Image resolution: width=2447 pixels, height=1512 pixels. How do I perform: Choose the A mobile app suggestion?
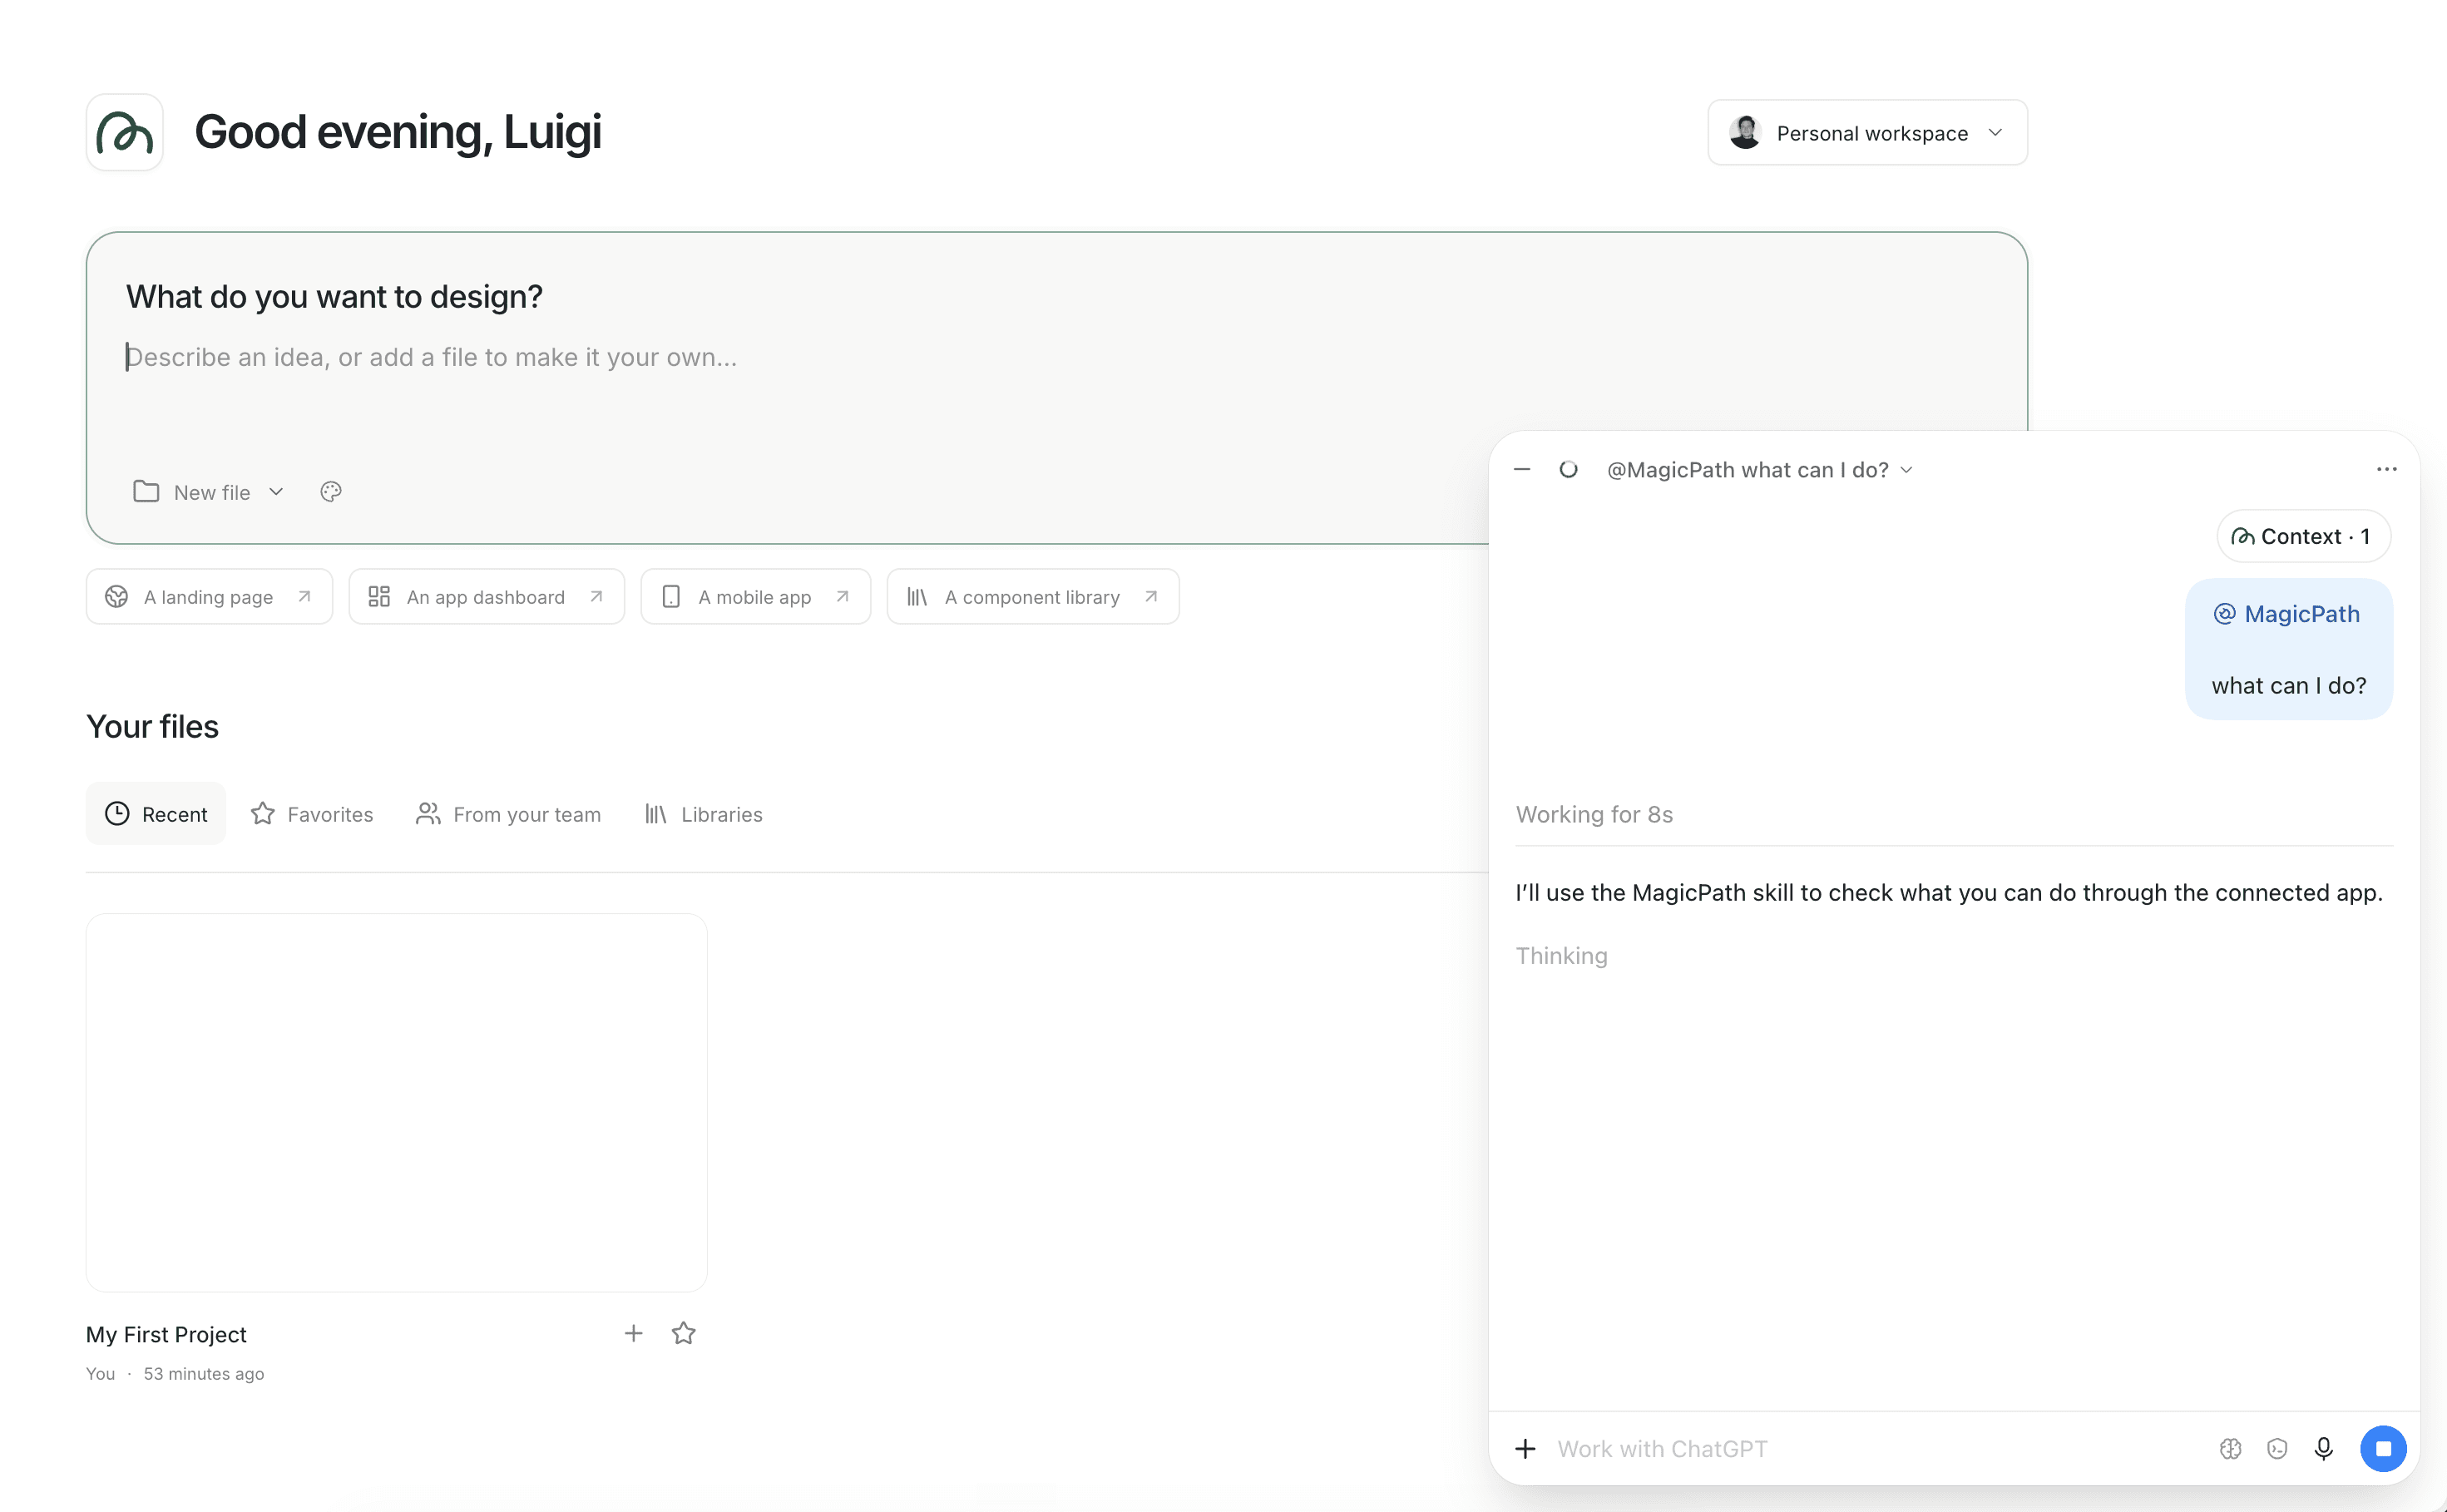coord(756,597)
